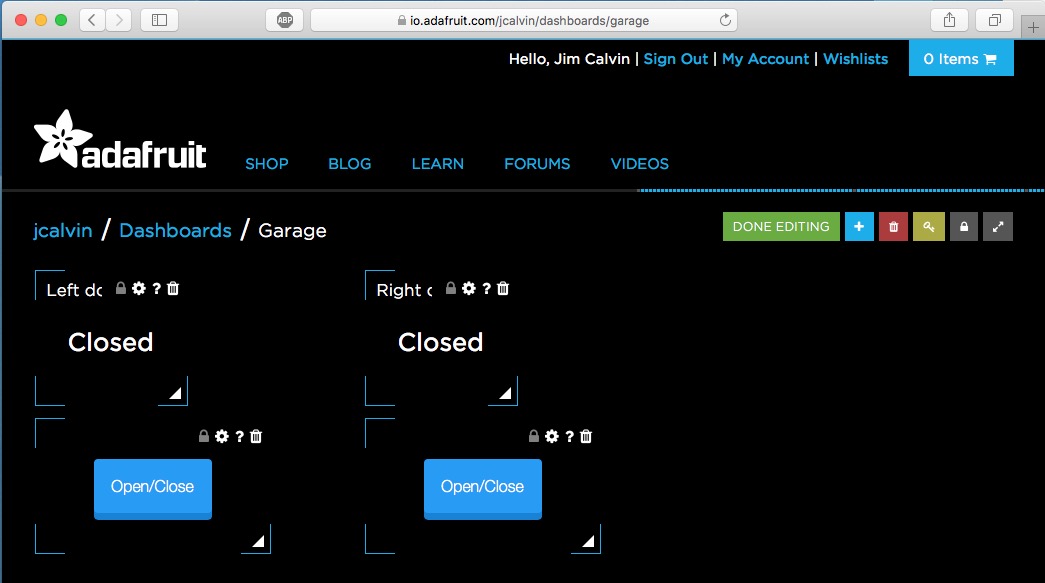Open the SHOP navigation menu
Screen dimensions: 1045x583
267,164
